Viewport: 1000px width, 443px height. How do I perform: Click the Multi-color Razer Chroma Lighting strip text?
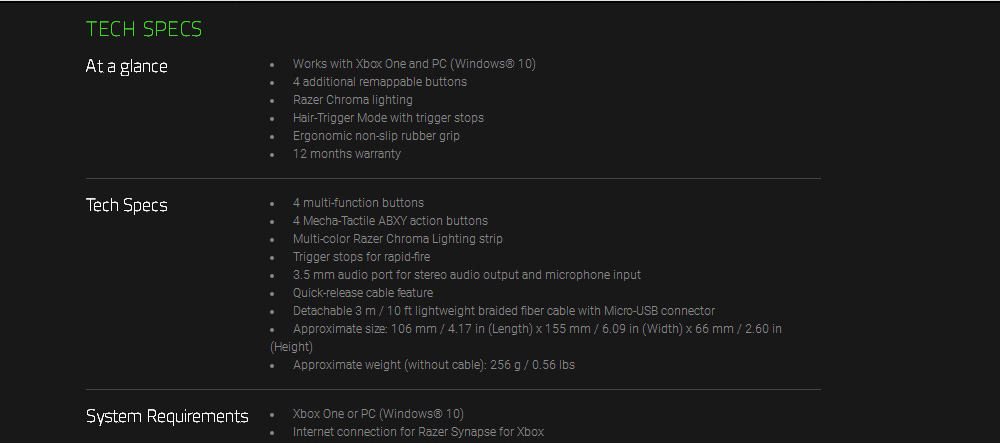click(x=398, y=239)
